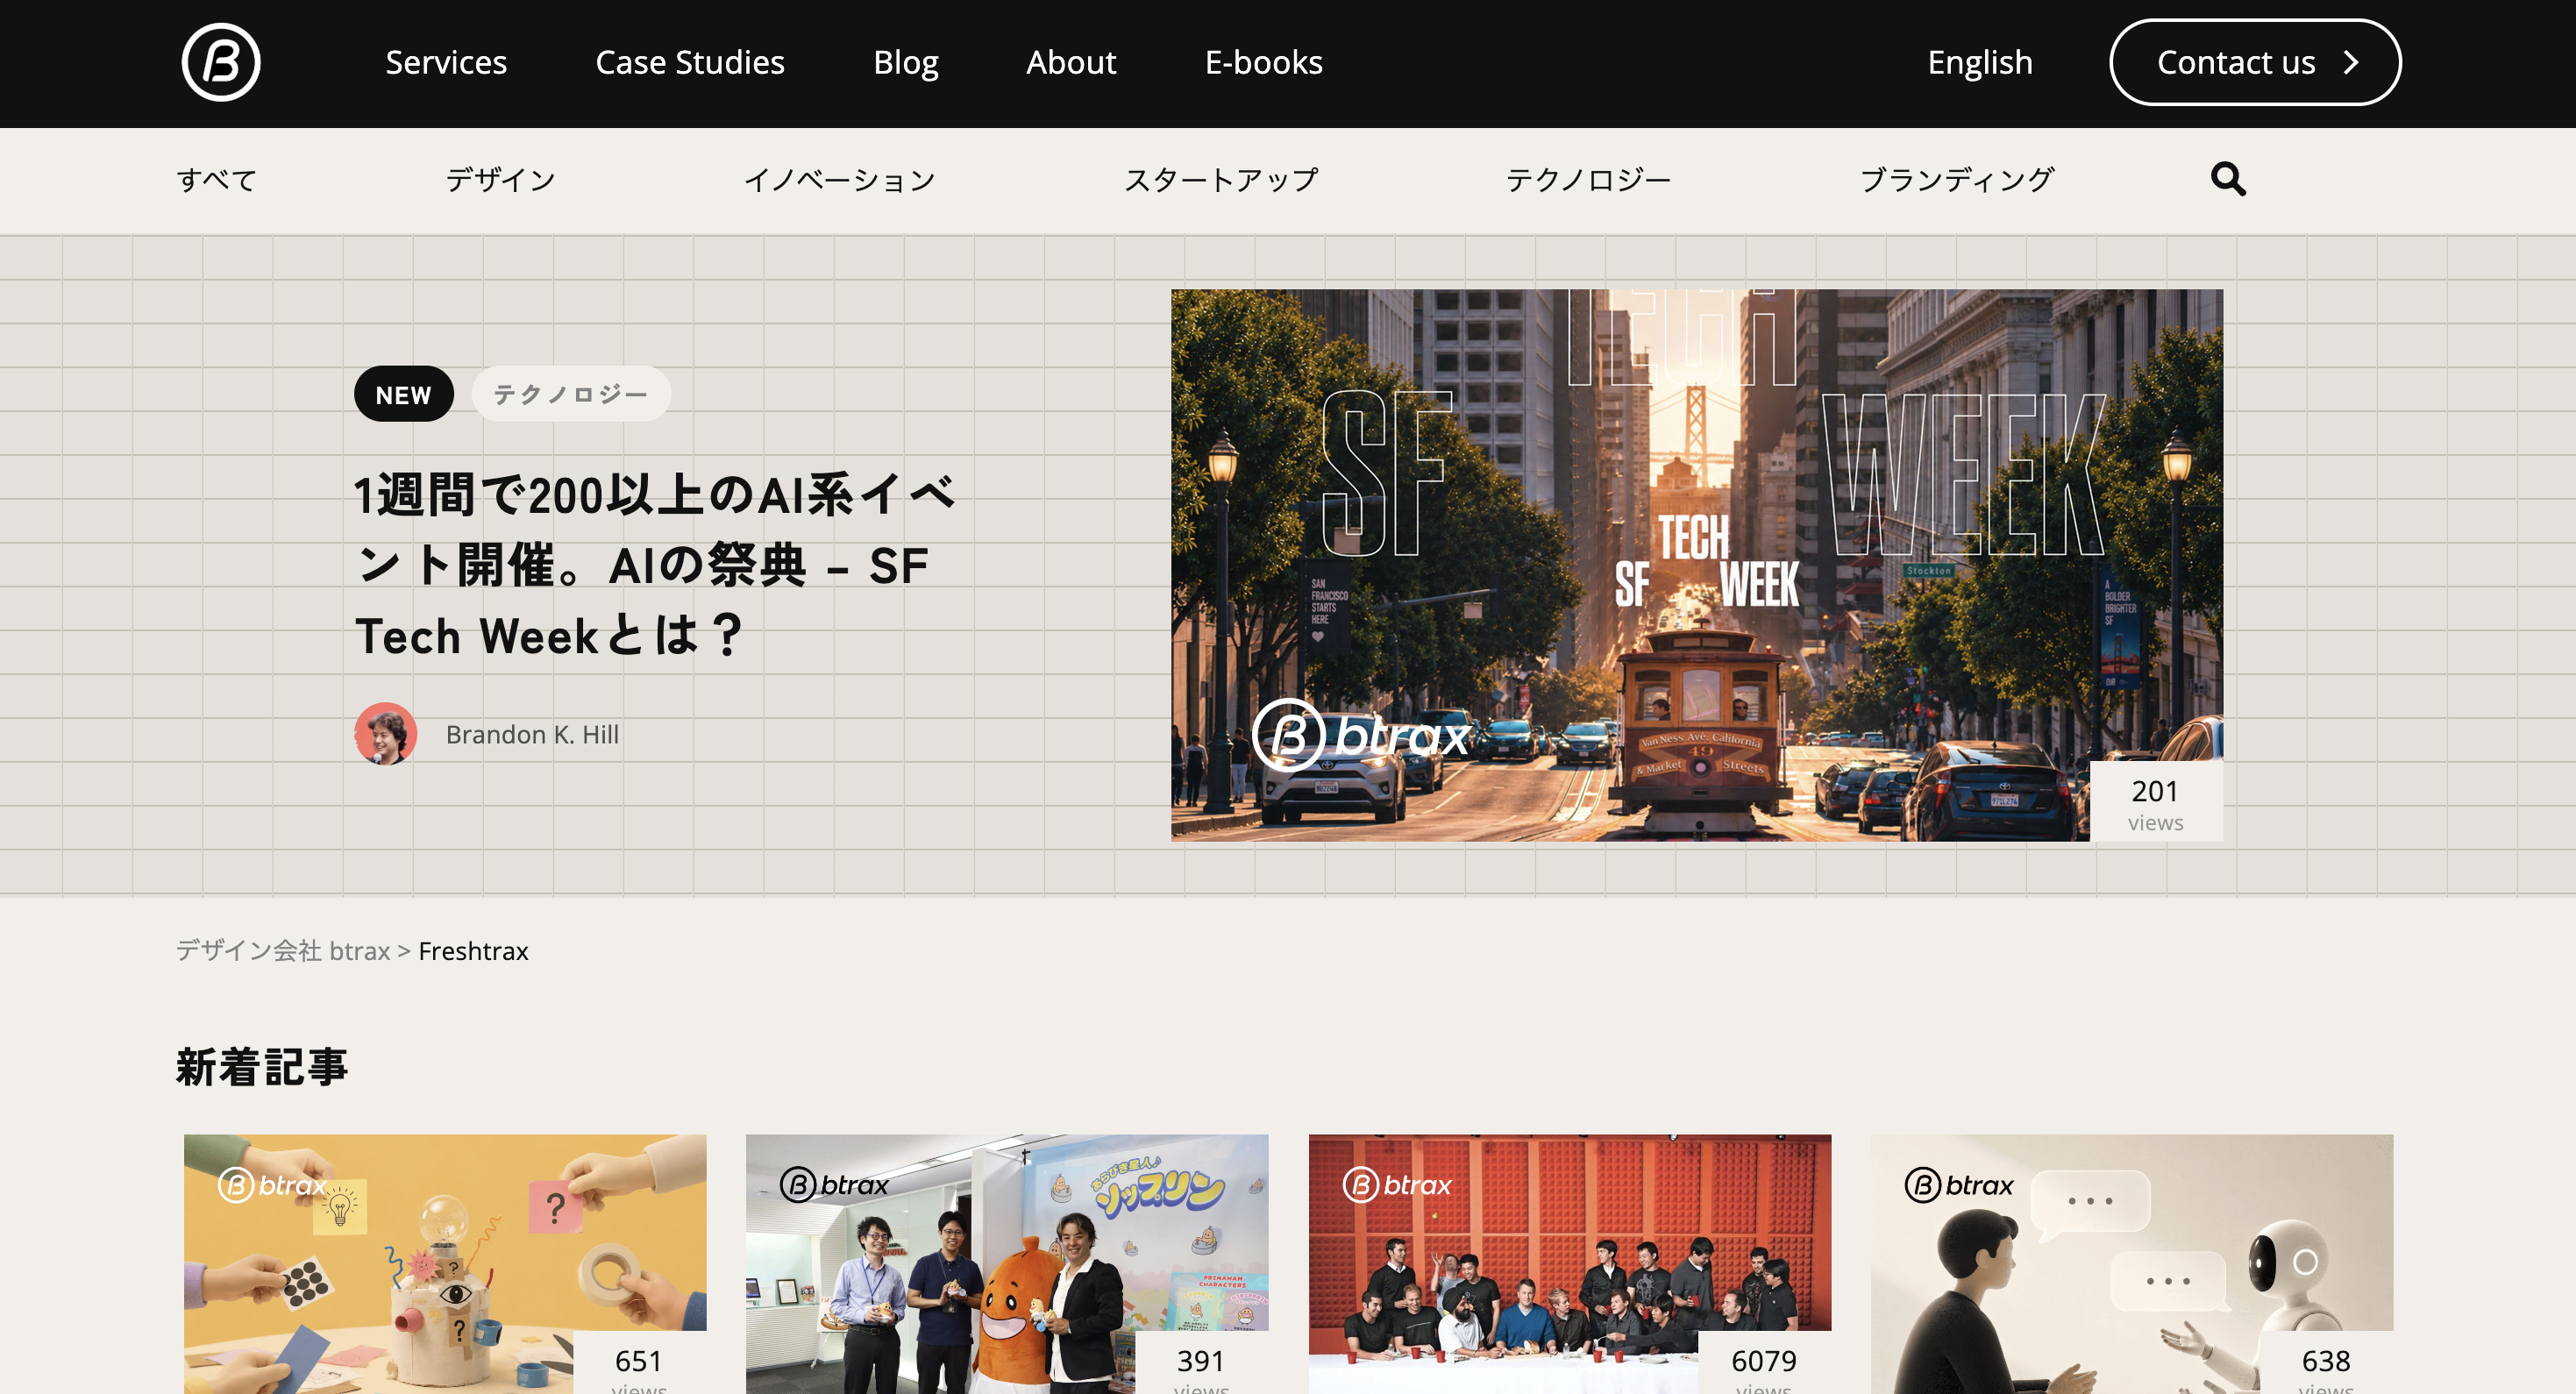Select the テクノロジー category tab in nav bar
The height and width of the screenshot is (1394, 2576).
coord(1588,179)
